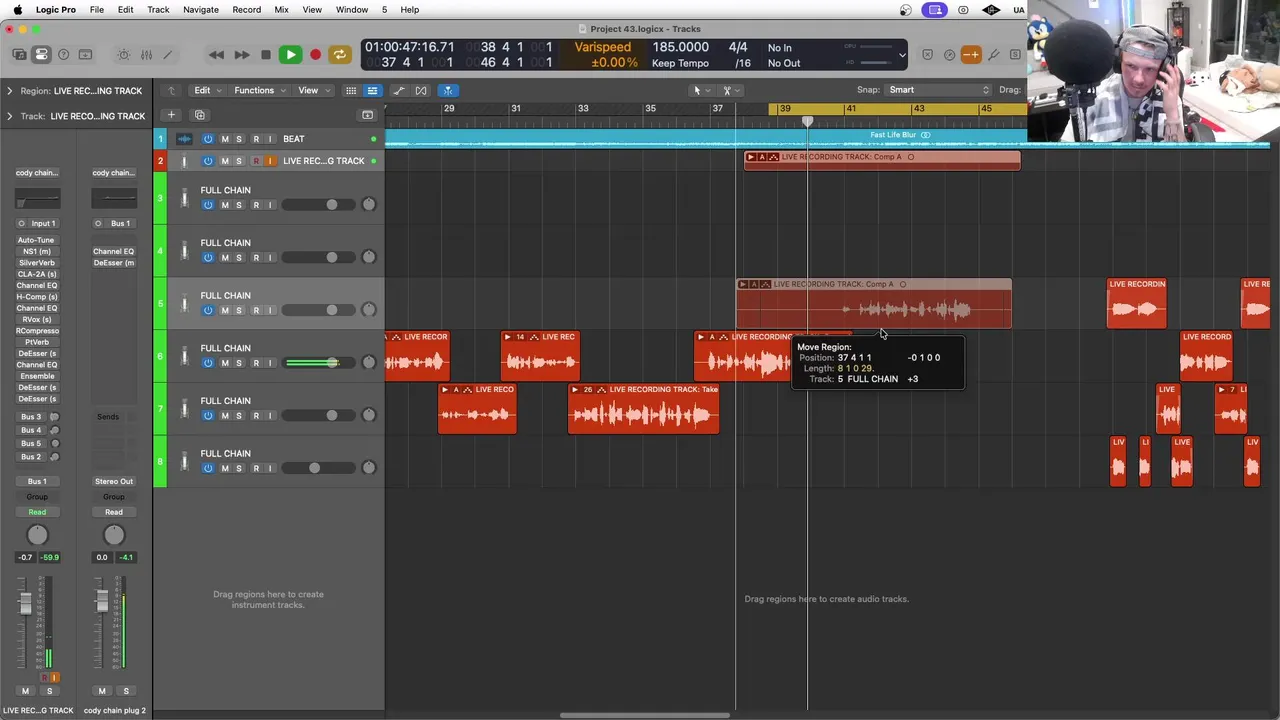Click the pan knob on track 6
Viewport: 1280px width, 720px height.
click(368, 362)
